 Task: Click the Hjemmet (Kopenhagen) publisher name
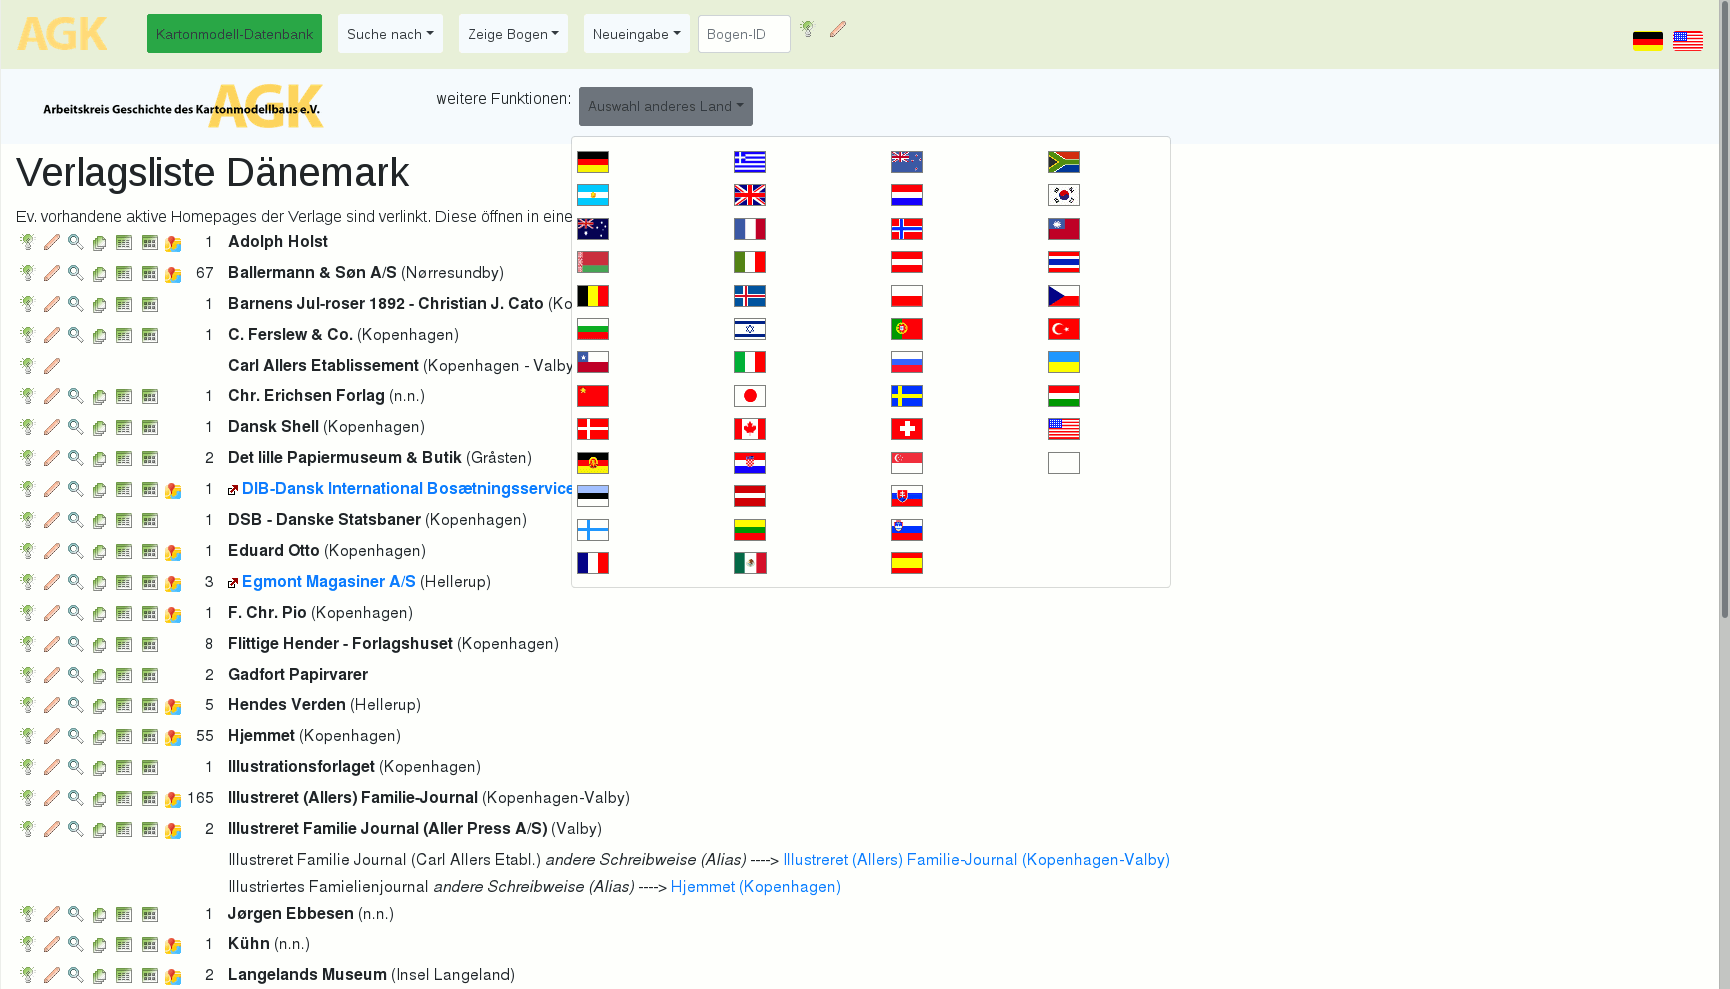click(314, 735)
